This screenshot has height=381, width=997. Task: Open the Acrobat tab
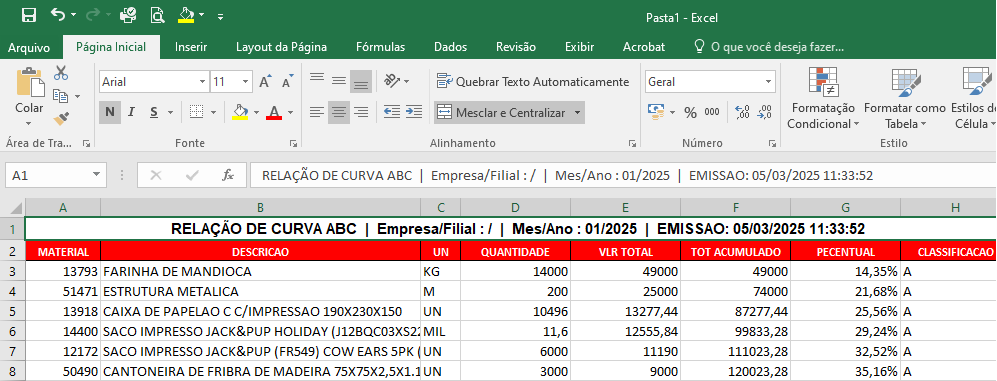643,47
